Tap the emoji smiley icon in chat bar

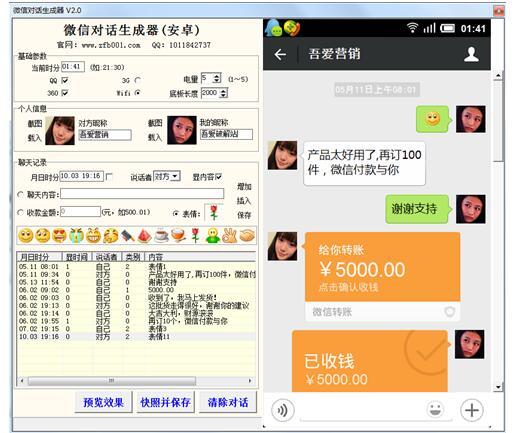pyautogui.click(x=435, y=410)
